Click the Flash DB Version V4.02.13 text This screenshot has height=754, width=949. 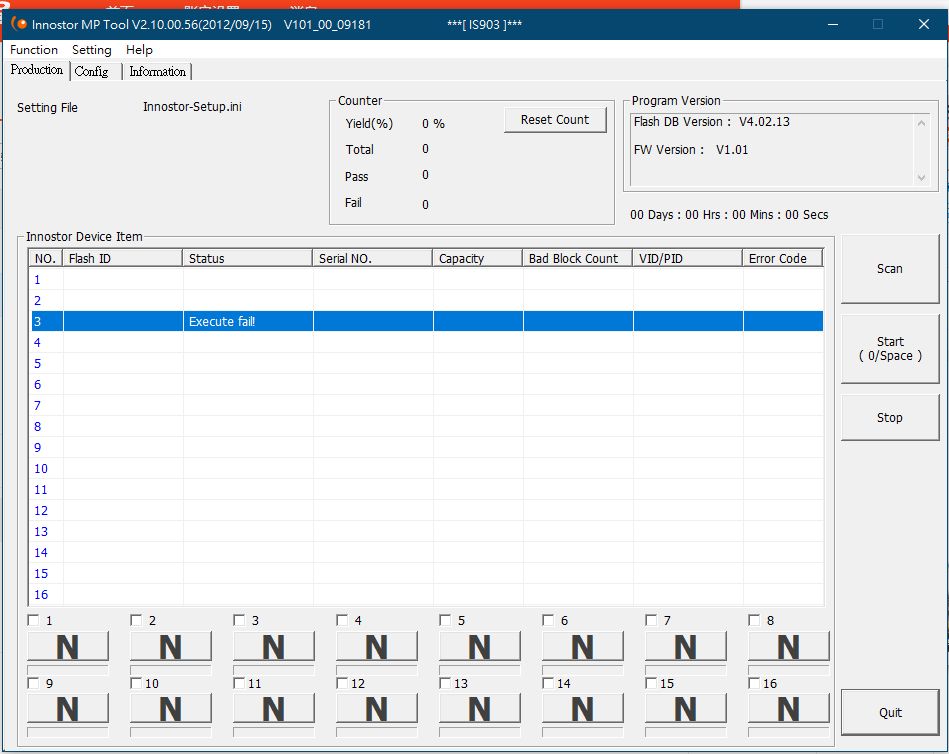coord(712,122)
